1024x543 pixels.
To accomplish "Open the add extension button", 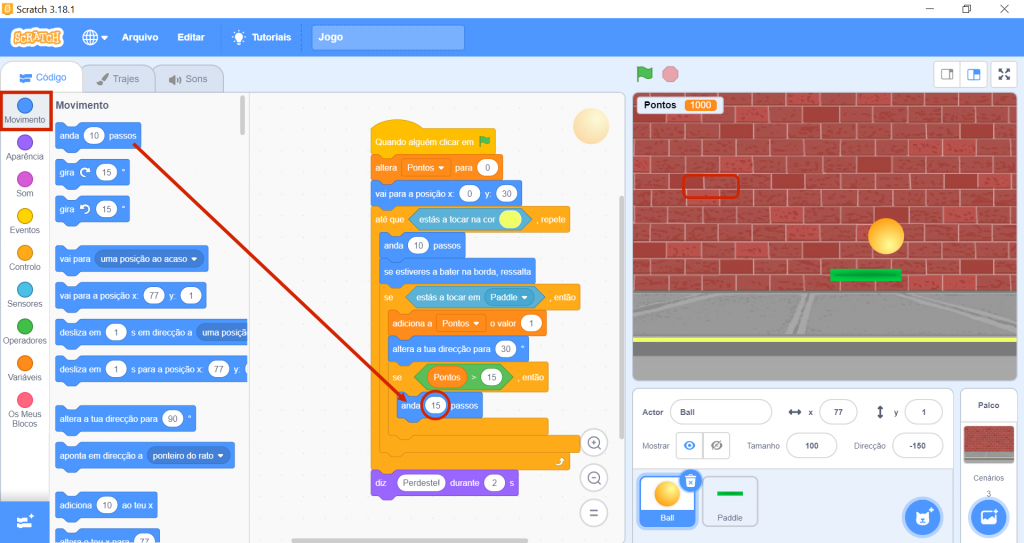I will click(25, 521).
